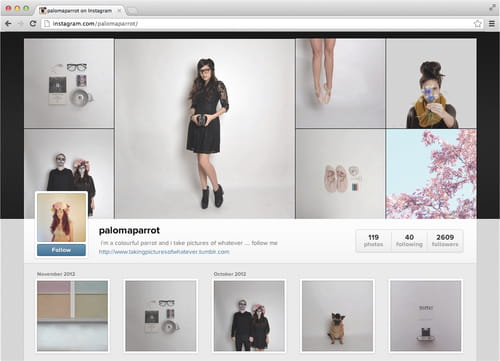
Task: Open a new tab next to the Instagram tab
Action: 133,11
